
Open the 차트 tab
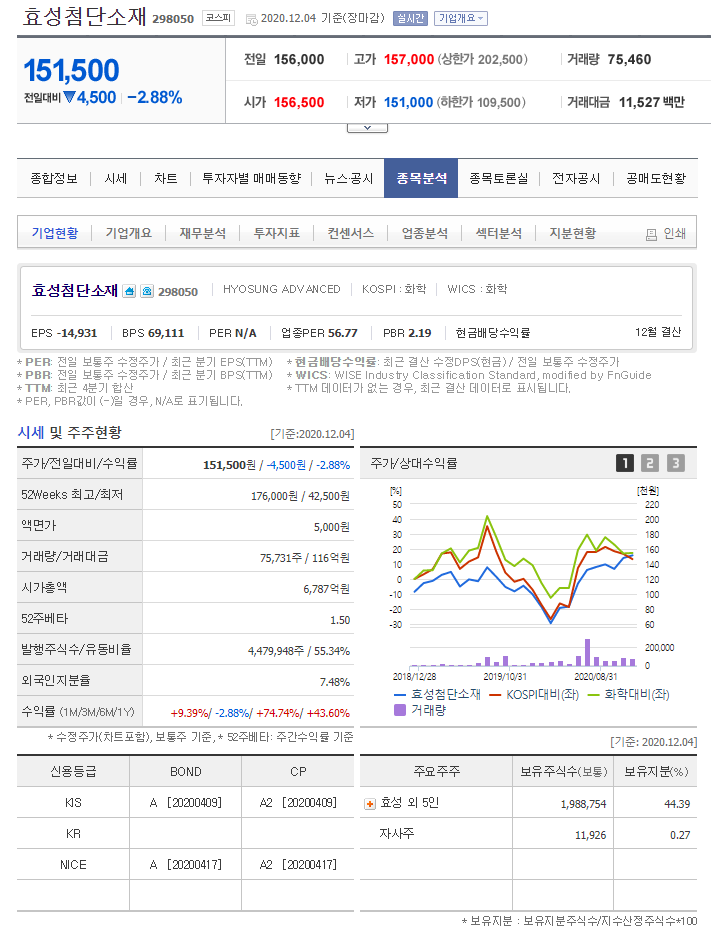[x=165, y=178]
